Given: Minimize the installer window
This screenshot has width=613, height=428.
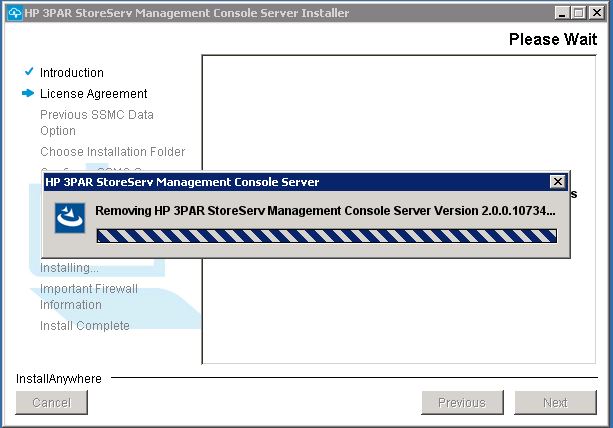Looking at the screenshot, I should pos(562,13).
